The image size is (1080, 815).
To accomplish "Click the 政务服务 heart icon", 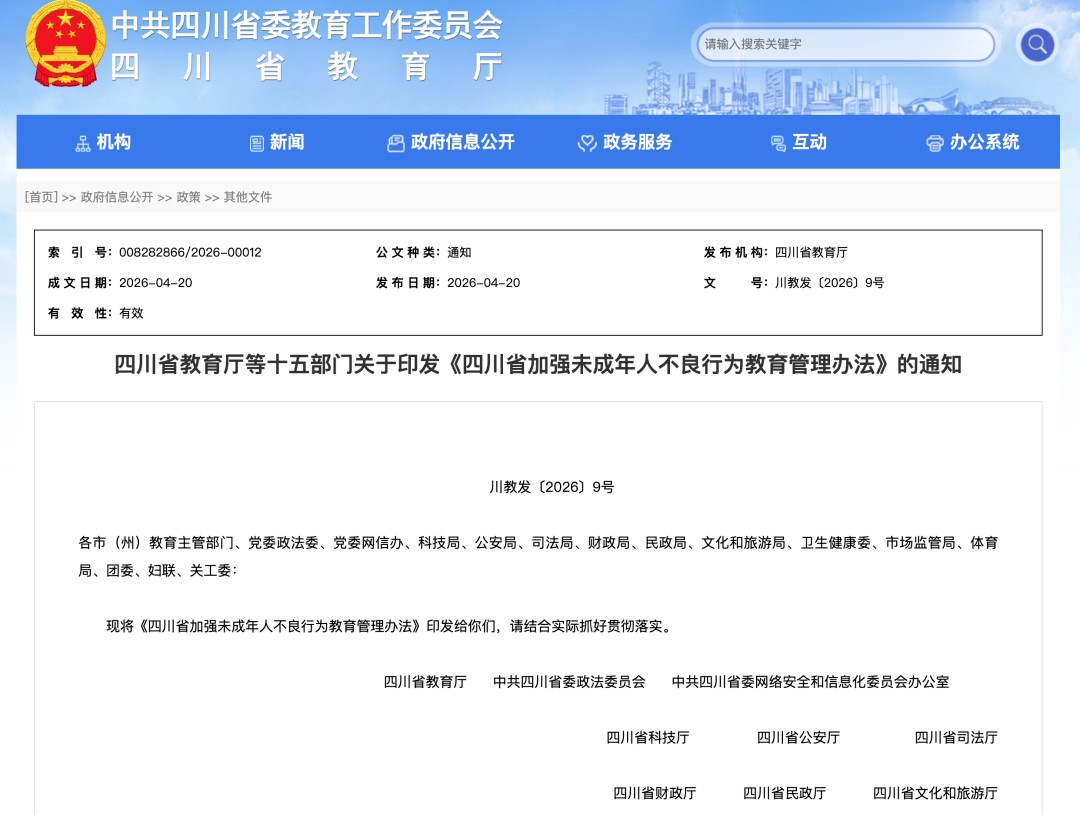I will tap(587, 143).
